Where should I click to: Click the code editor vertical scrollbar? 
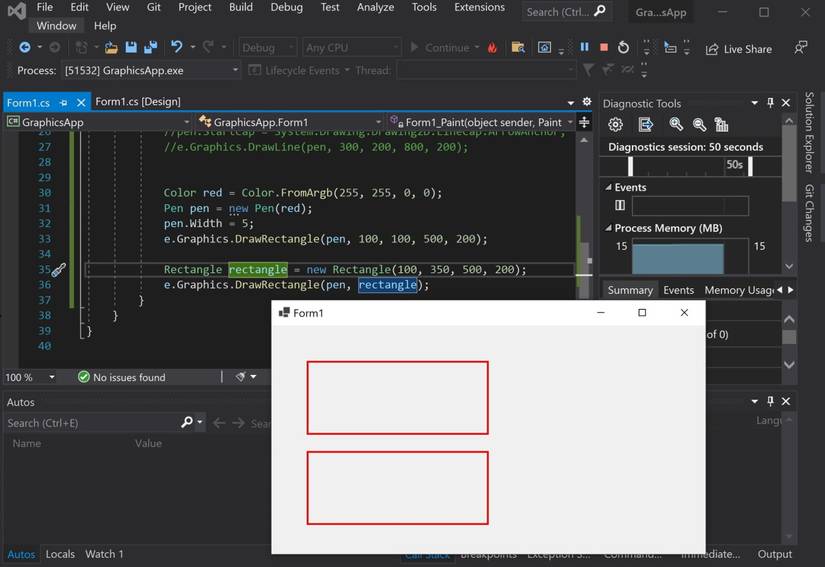pyautogui.click(x=584, y=217)
